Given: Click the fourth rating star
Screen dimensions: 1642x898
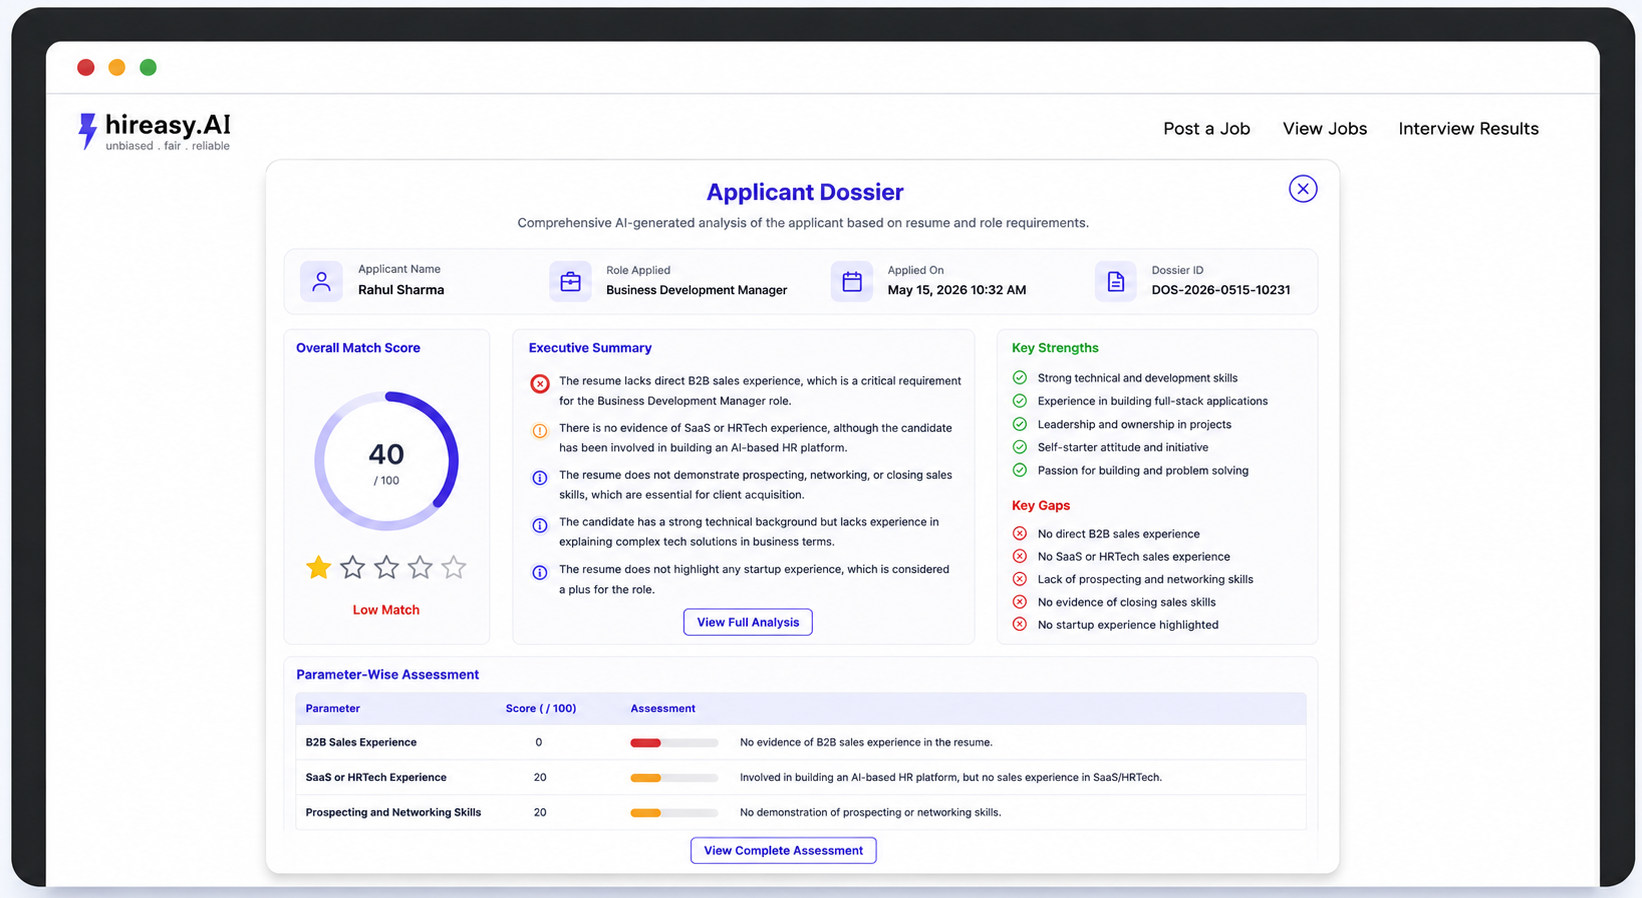Looking at the screenshot, I should [x=420, y=568].
